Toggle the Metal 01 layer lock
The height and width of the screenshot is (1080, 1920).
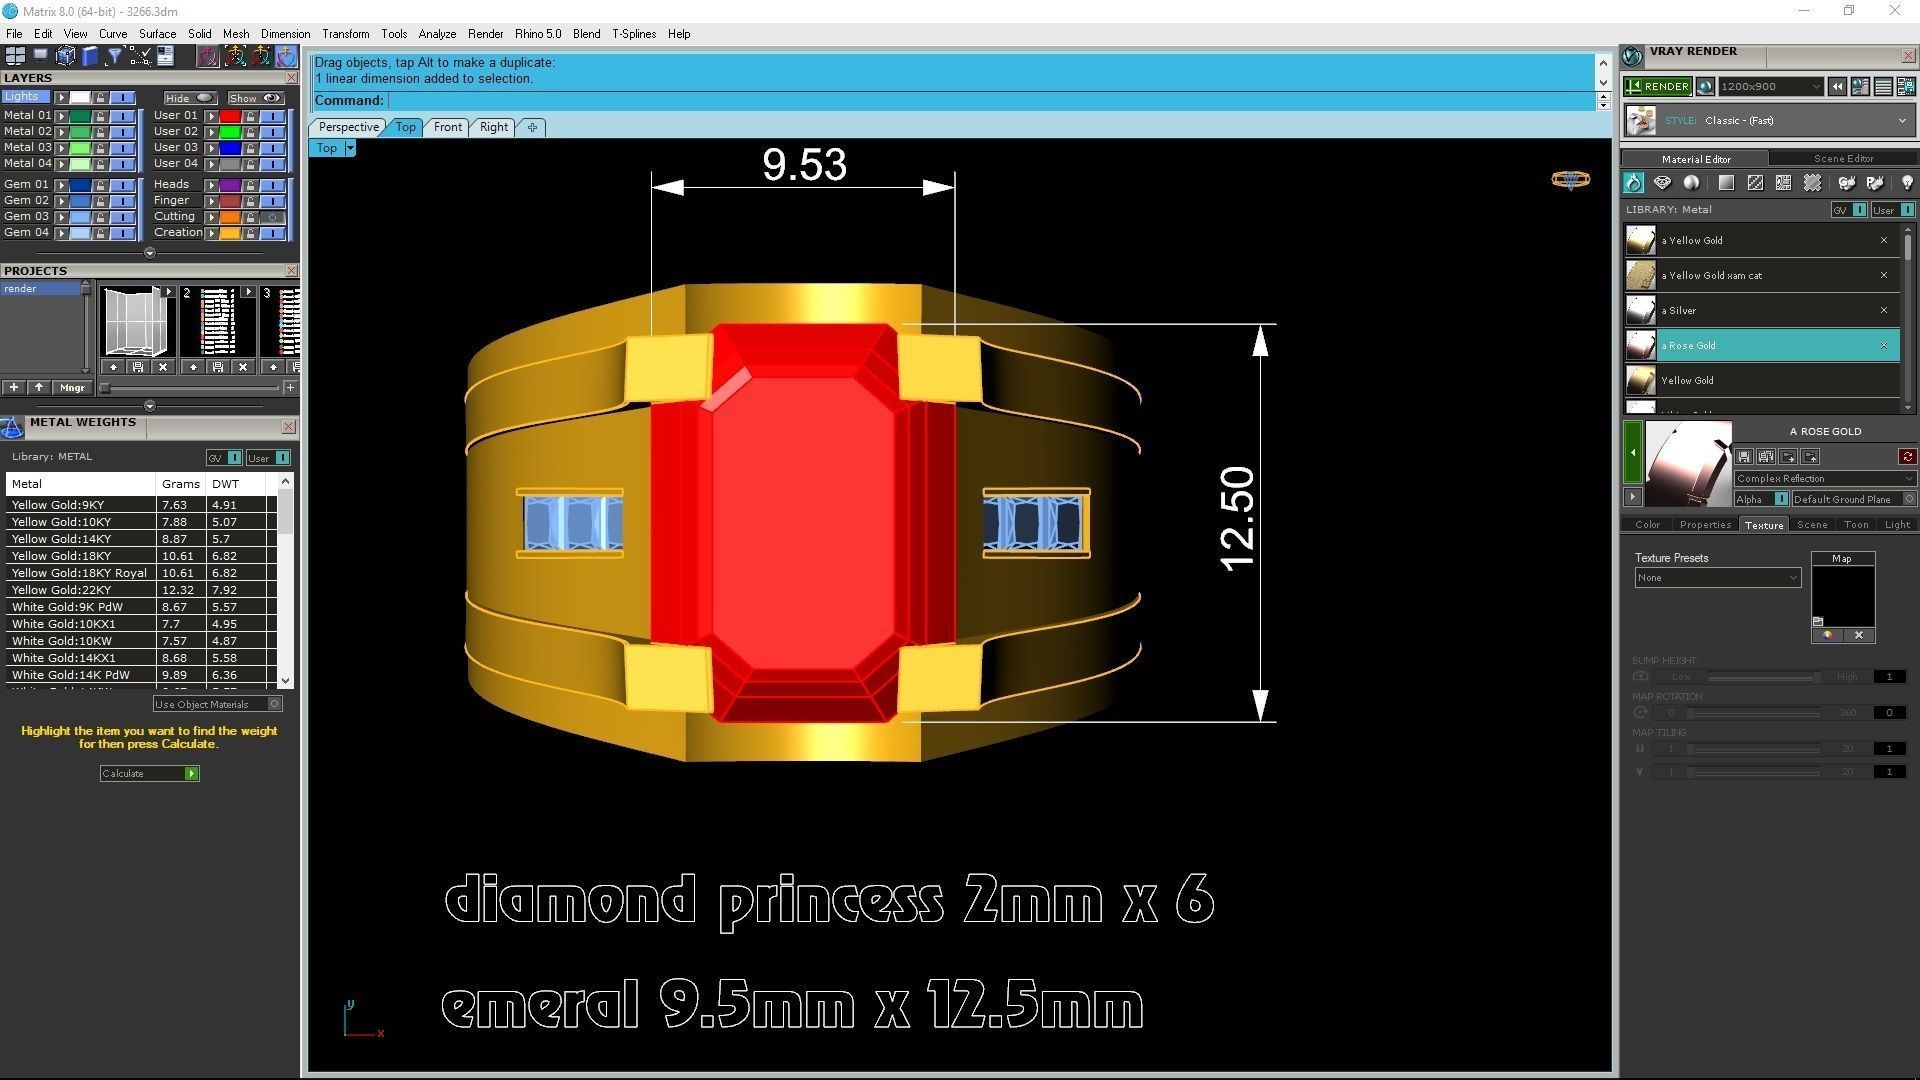(x=100, y=116)
